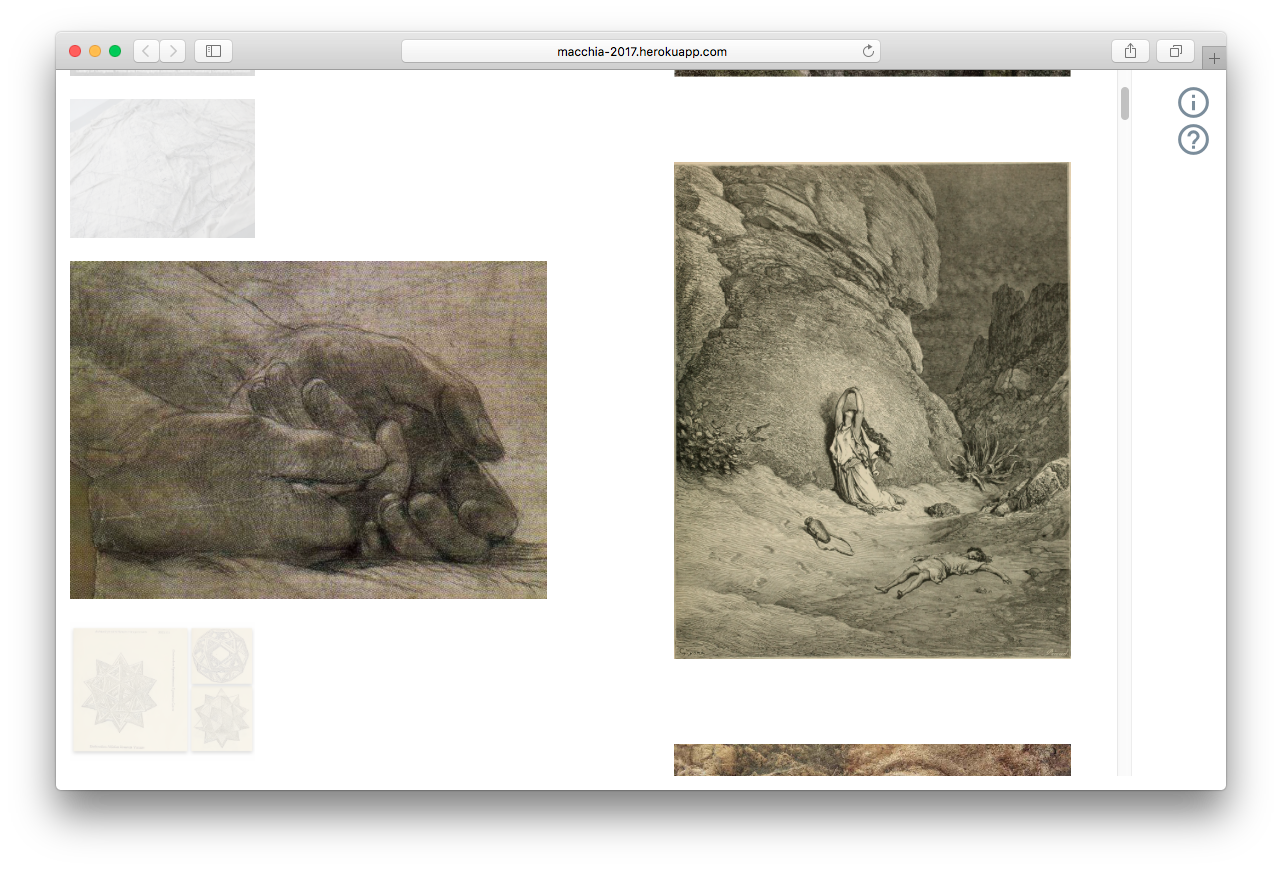Close the Safari window with red button
This screenshot has width=1282, height=870.
click(75, 51)
